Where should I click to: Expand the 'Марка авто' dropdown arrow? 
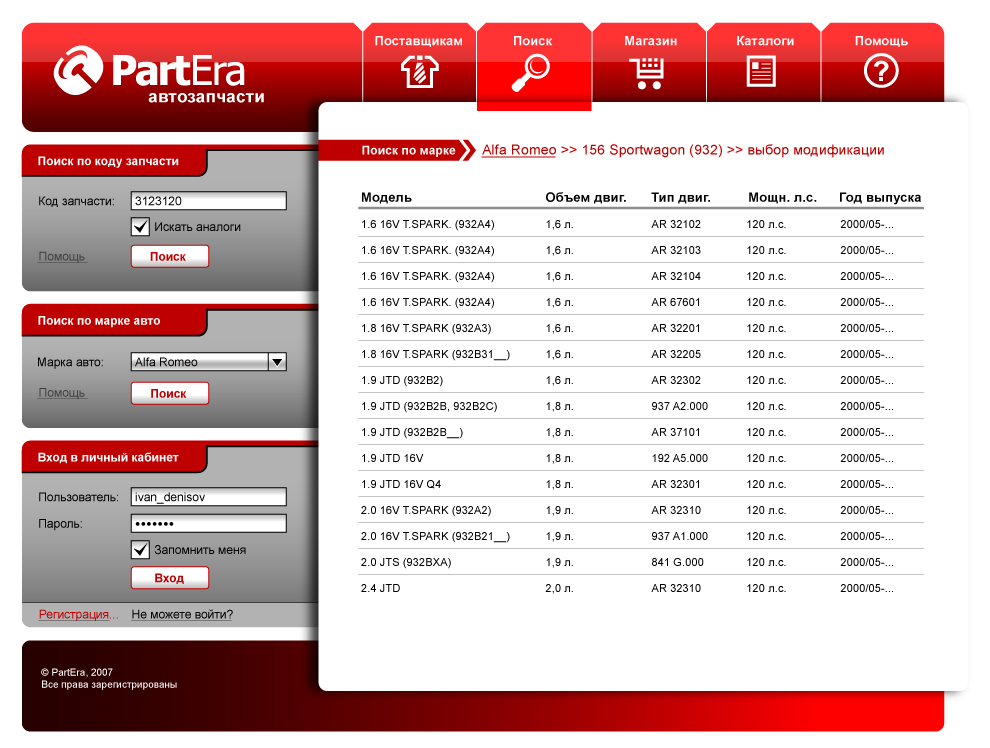tap(277, 362)
